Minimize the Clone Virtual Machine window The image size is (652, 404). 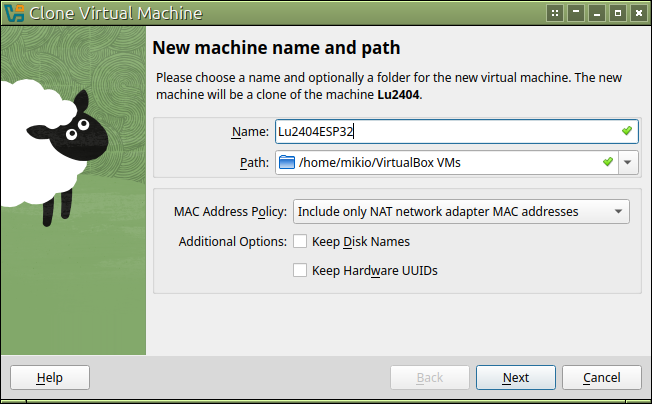(598, 14)
